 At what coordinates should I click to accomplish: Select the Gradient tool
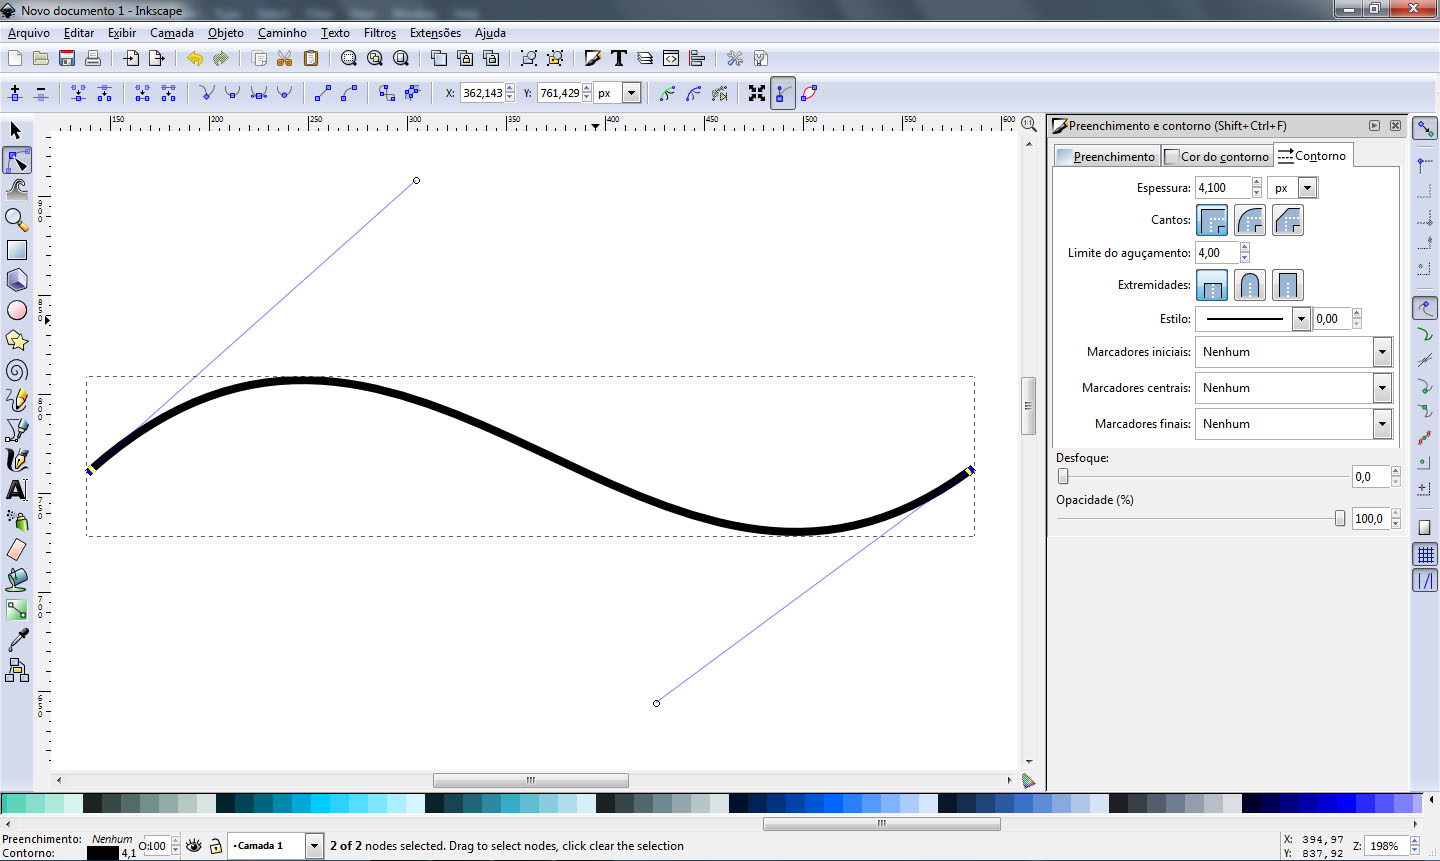[x=16, y=610]
